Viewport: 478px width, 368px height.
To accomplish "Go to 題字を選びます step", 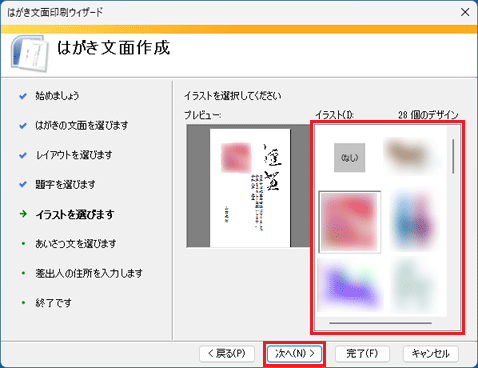I will (x=65, y=185).
